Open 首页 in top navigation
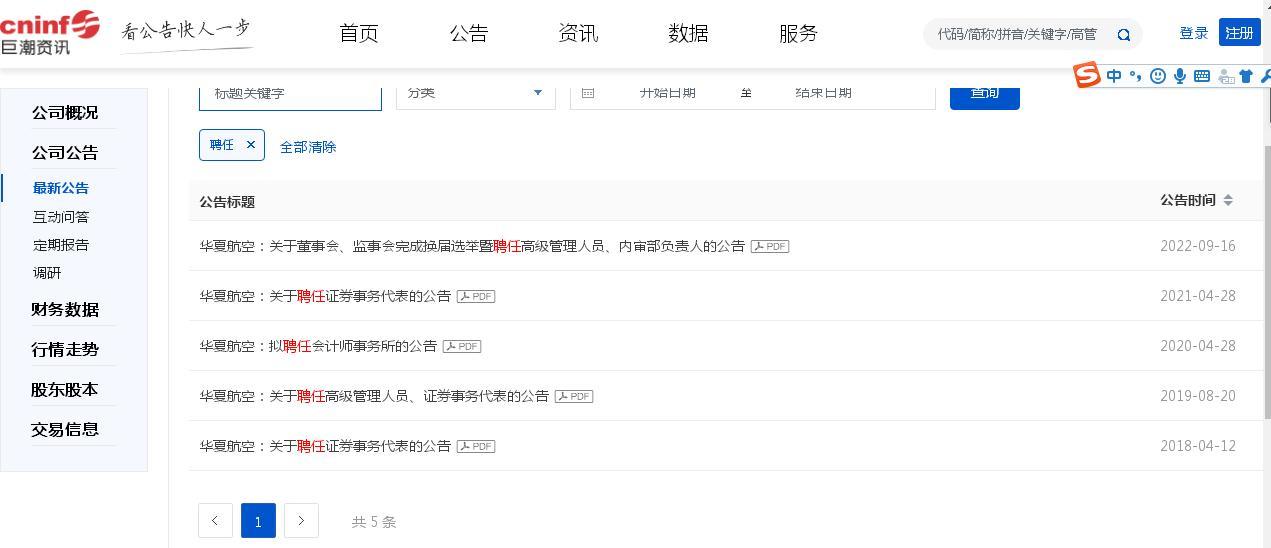Image resolution: width=1271 pixels, height=548 pixels. [x=359, y=33]
